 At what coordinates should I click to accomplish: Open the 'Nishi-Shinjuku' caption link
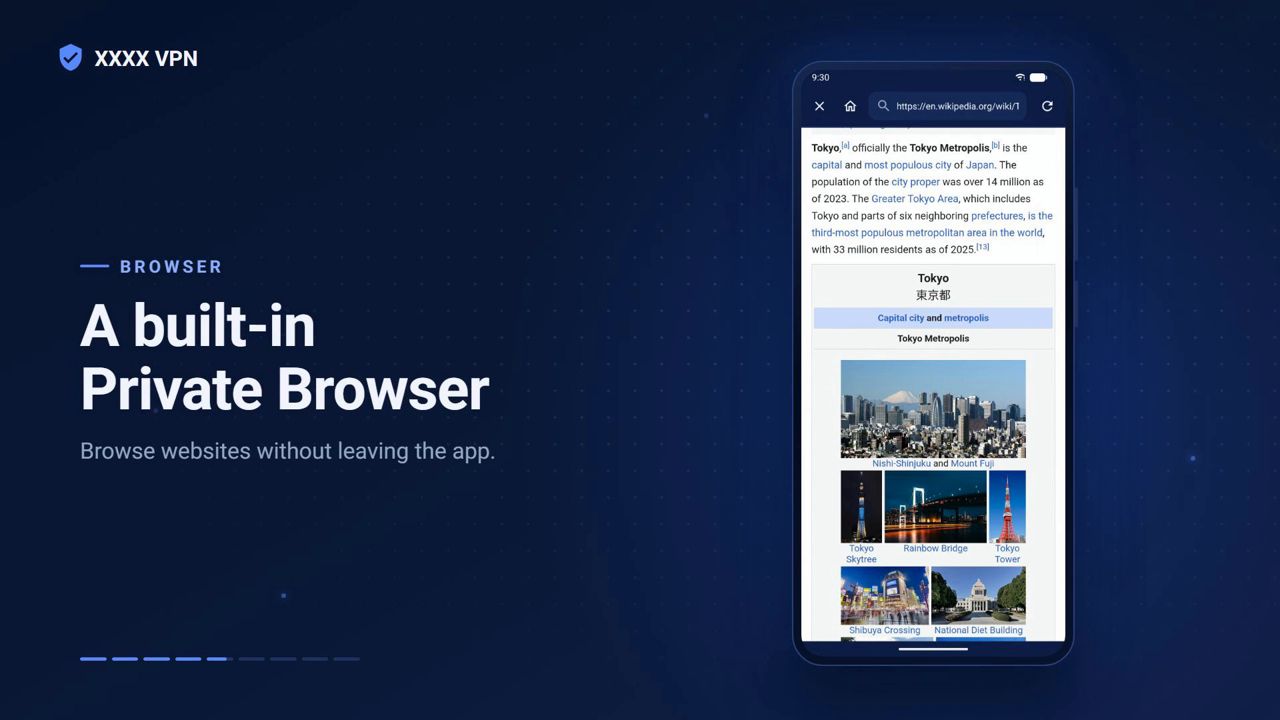coord(901,464)
